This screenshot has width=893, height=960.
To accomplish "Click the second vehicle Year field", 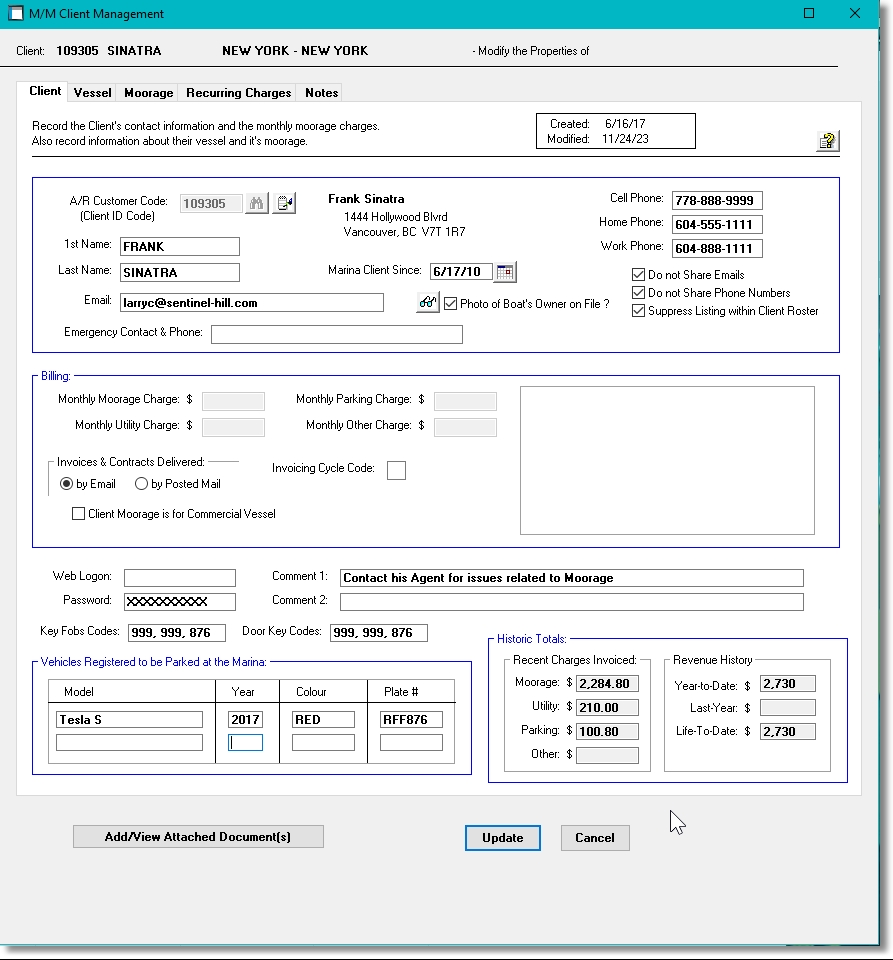I will 245,741.
